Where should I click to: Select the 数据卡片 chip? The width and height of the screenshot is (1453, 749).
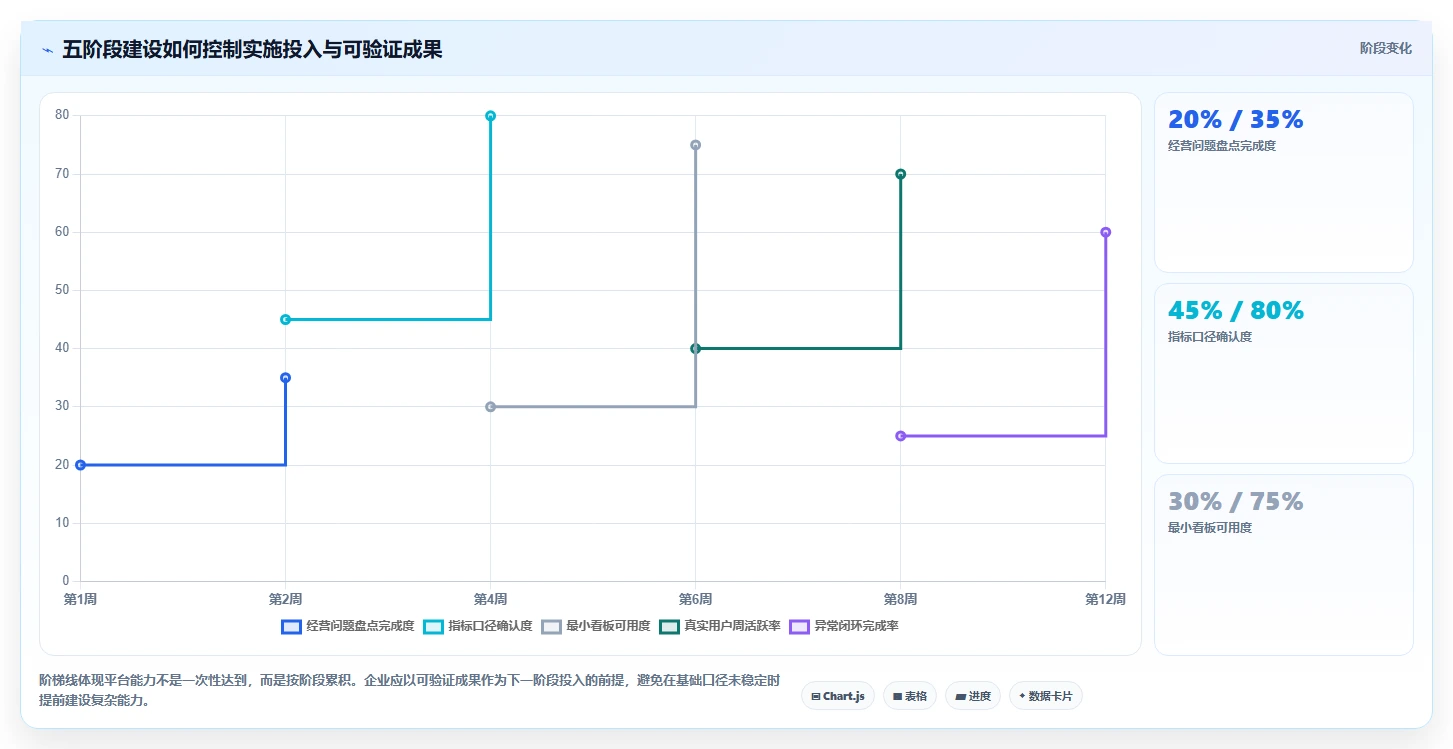point(1045,696)
